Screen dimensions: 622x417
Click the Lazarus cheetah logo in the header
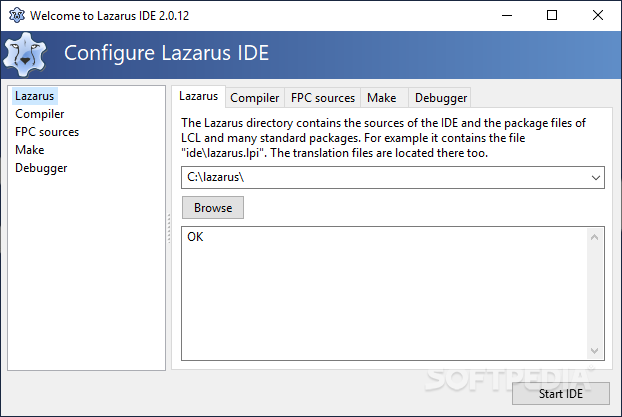[25, 55]
